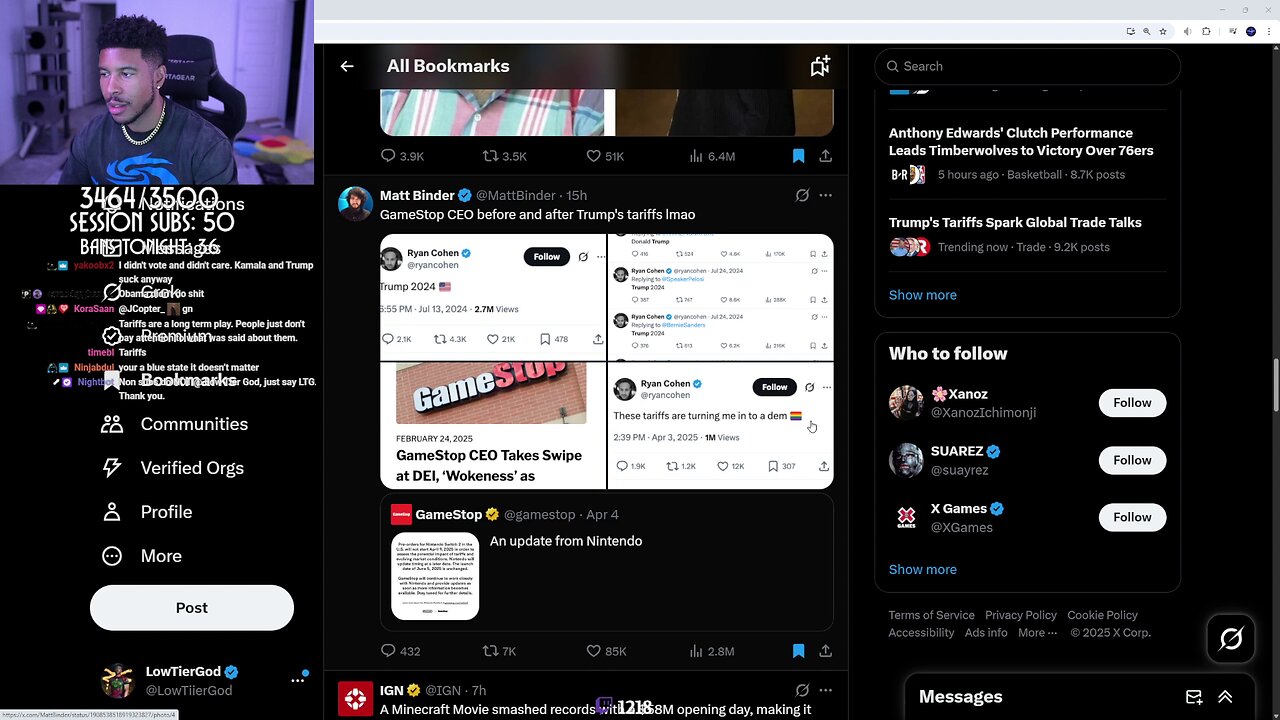Follow the Xanoz account
Viewport: 1280px width, 720px height.
tap(1132, 402)
